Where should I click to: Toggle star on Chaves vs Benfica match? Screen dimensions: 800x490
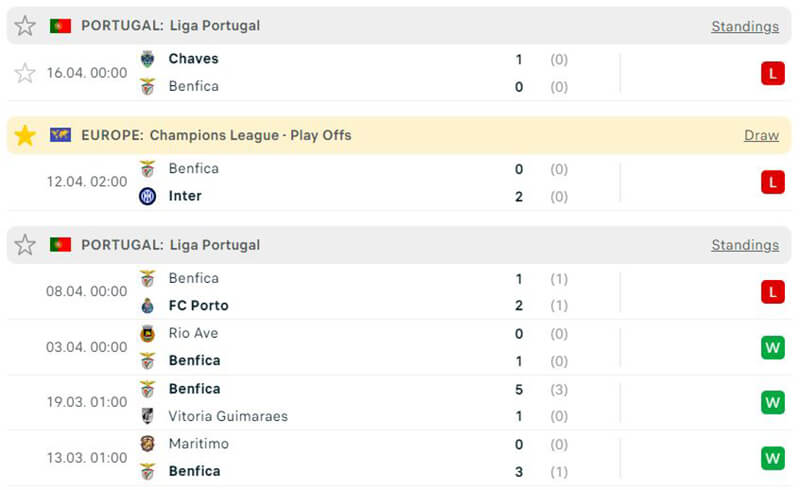pos(25,73)
